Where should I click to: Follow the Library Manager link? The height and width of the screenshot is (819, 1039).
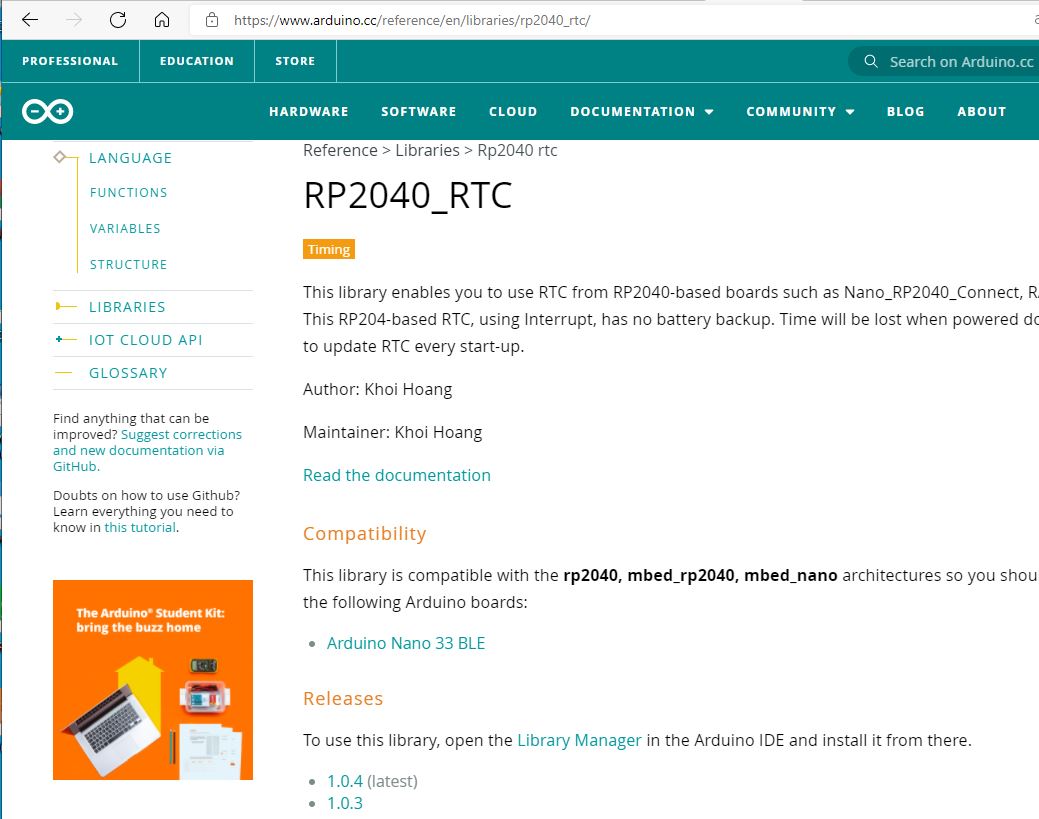click(579, 740)
